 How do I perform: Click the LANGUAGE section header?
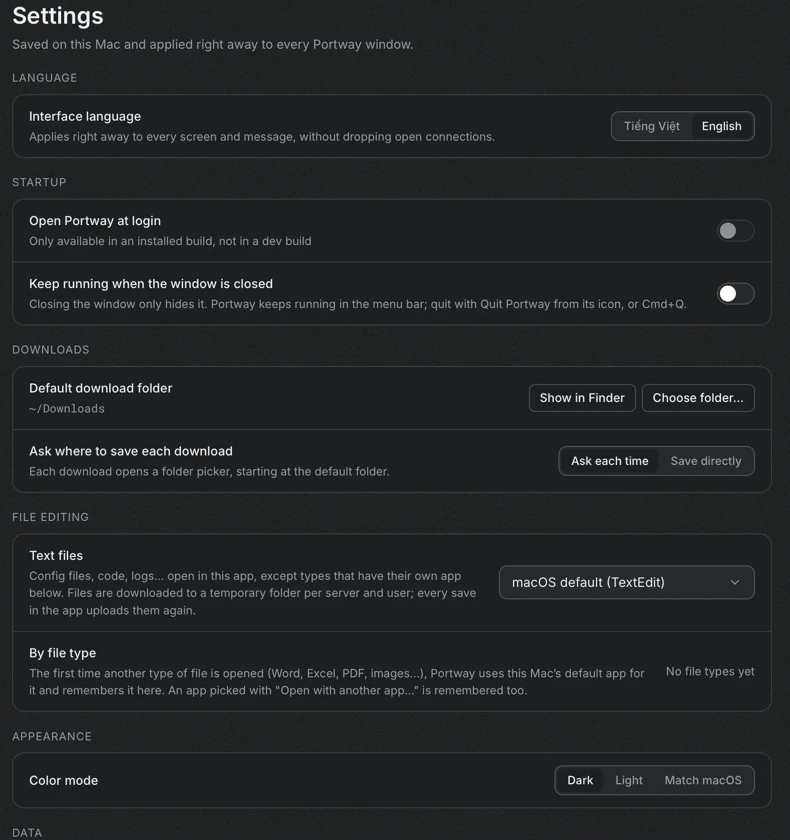pyautogui.click(x=44, y=78)
